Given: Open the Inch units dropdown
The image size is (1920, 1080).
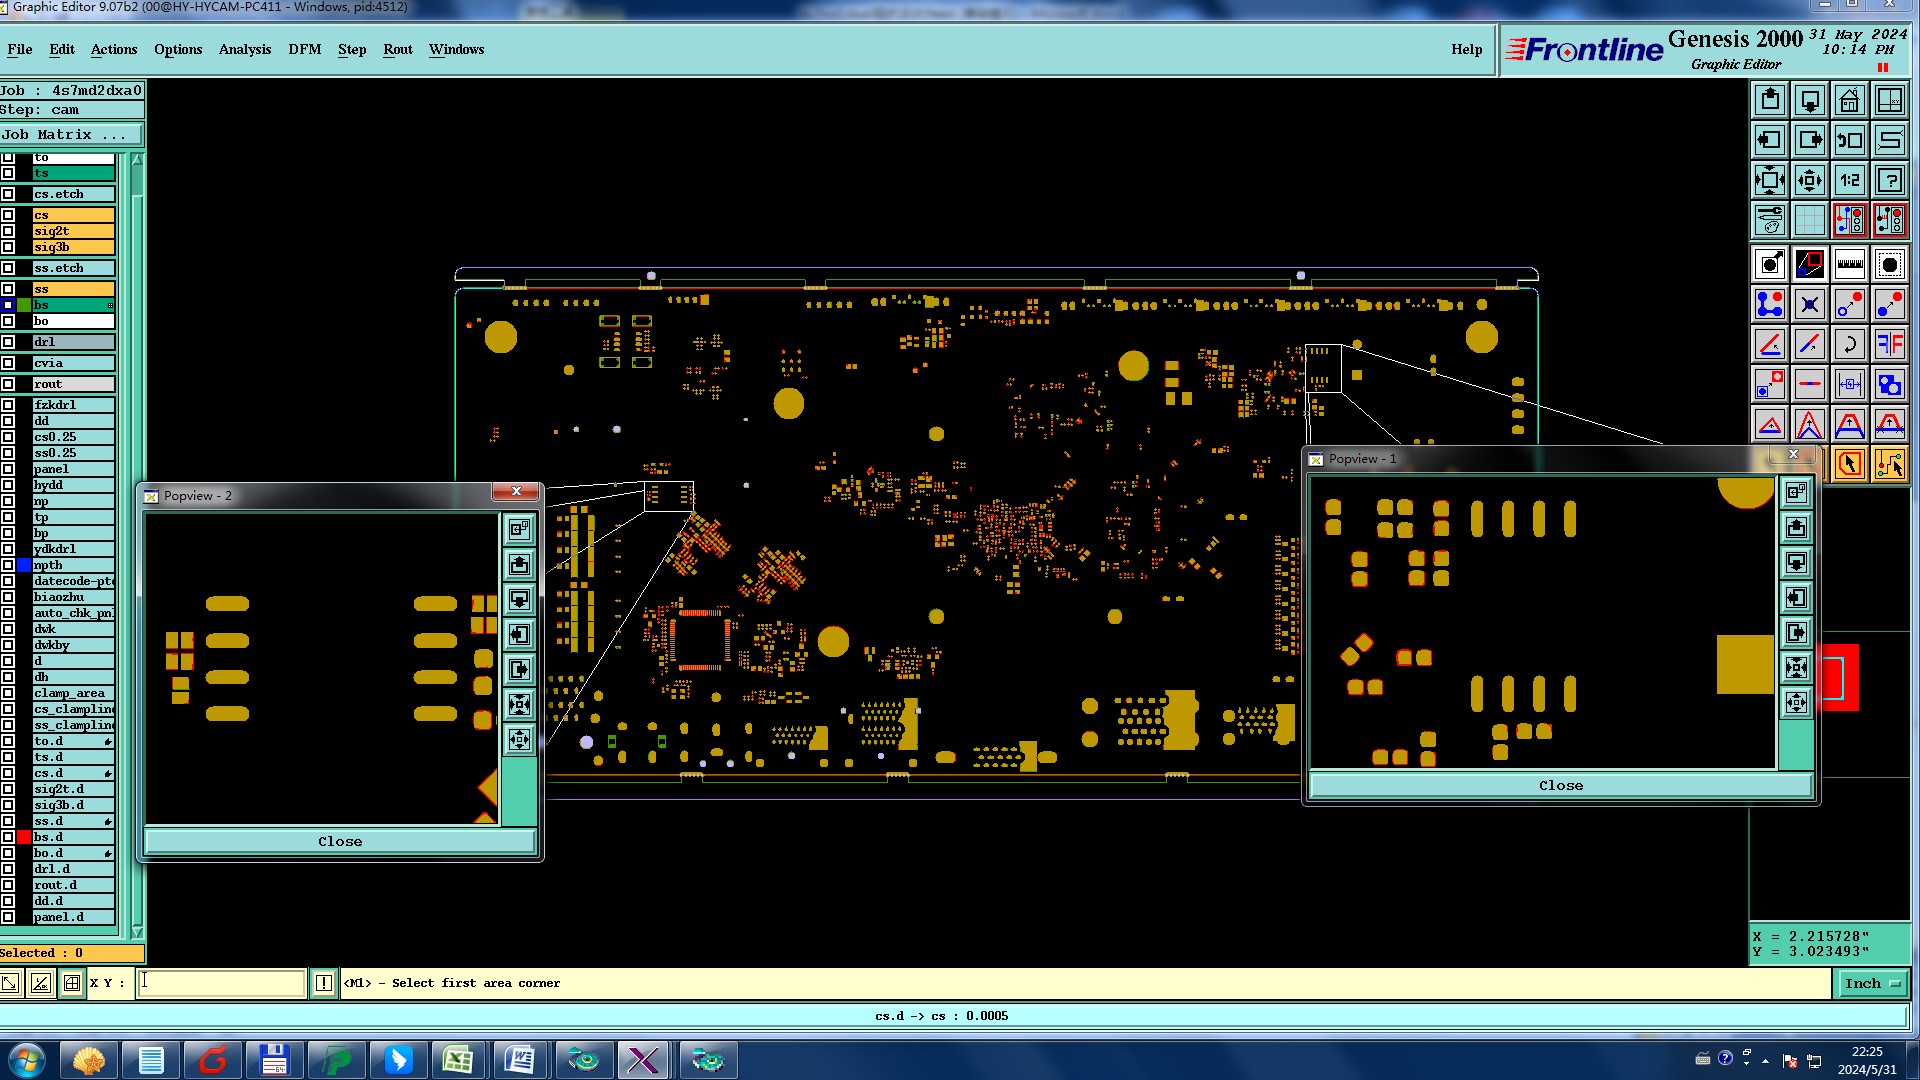Looking at the screenshot, I should (x=1871, y=984).
